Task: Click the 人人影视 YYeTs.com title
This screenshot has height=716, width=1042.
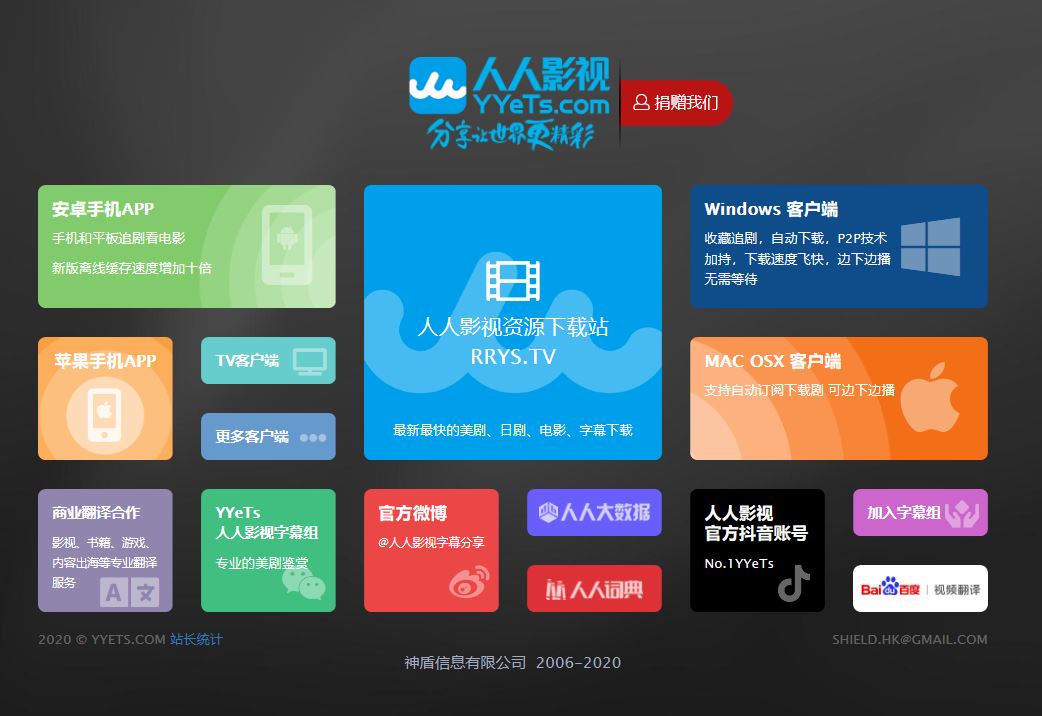Action: pos(542,86)
